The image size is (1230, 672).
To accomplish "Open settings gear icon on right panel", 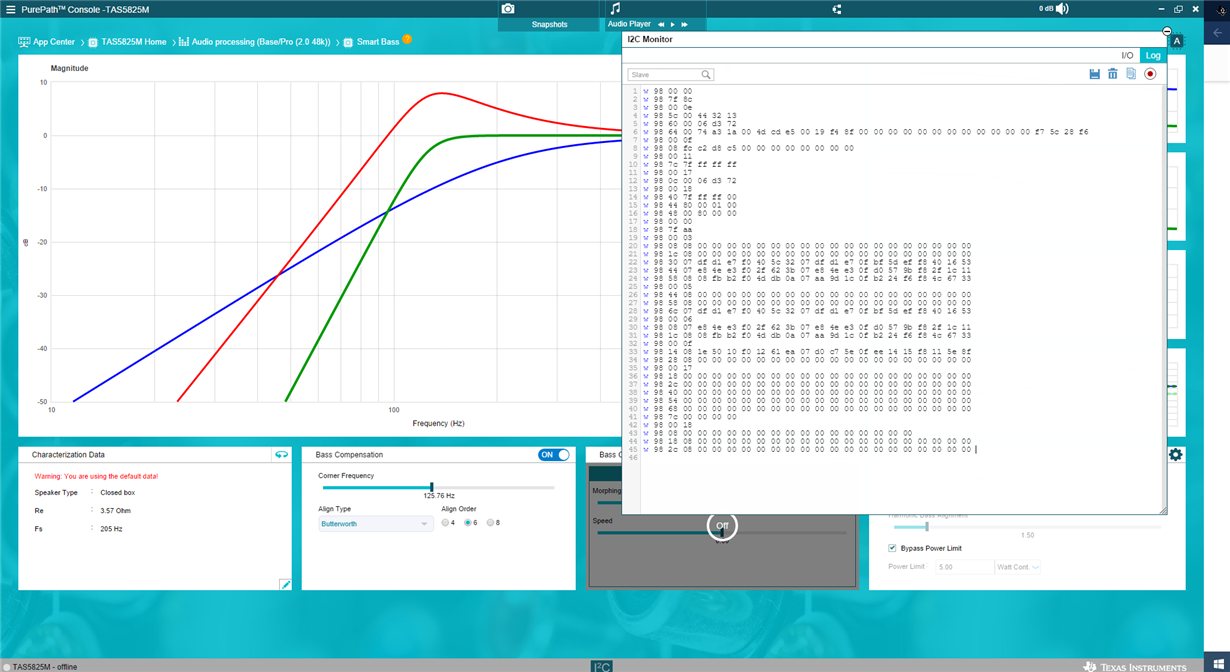I will click(1175, 454).
